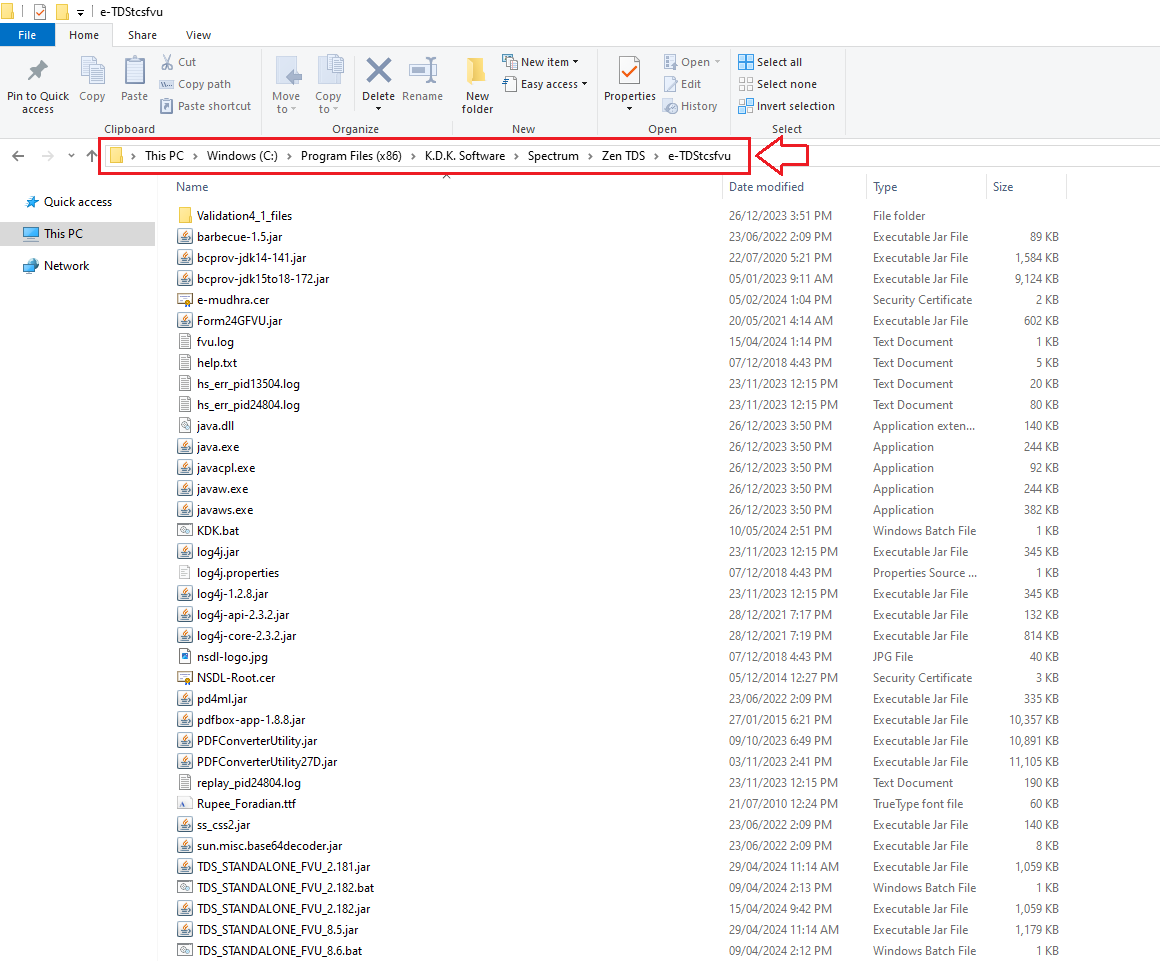1160x961 pixels.
Task: Sort files by Name column header
Action: coord(192,187)
